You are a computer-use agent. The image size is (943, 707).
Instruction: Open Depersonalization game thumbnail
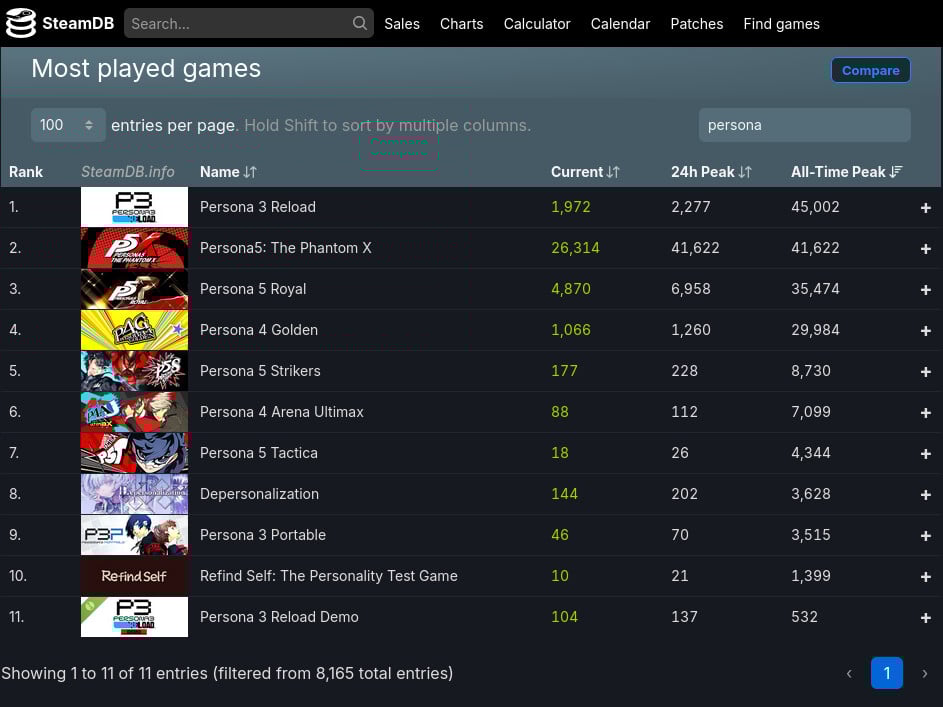click(134, 494)
